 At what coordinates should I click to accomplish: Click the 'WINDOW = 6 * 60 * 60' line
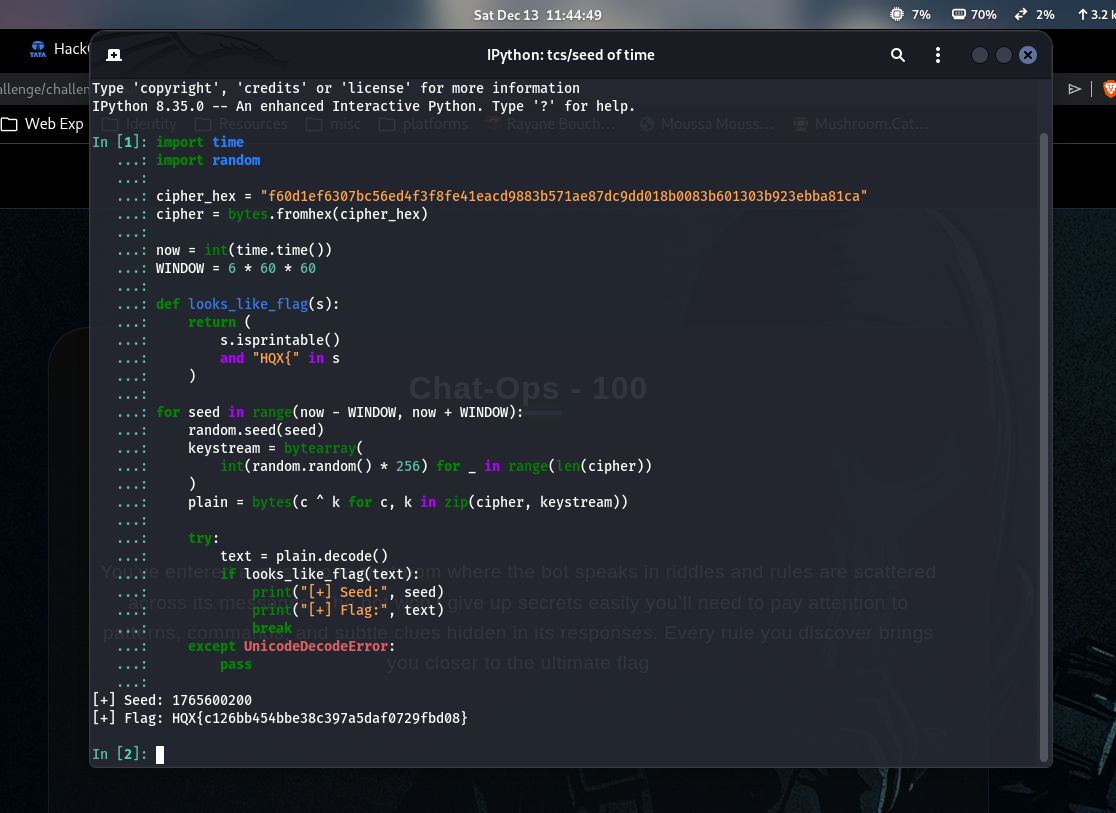click(236, 268)
